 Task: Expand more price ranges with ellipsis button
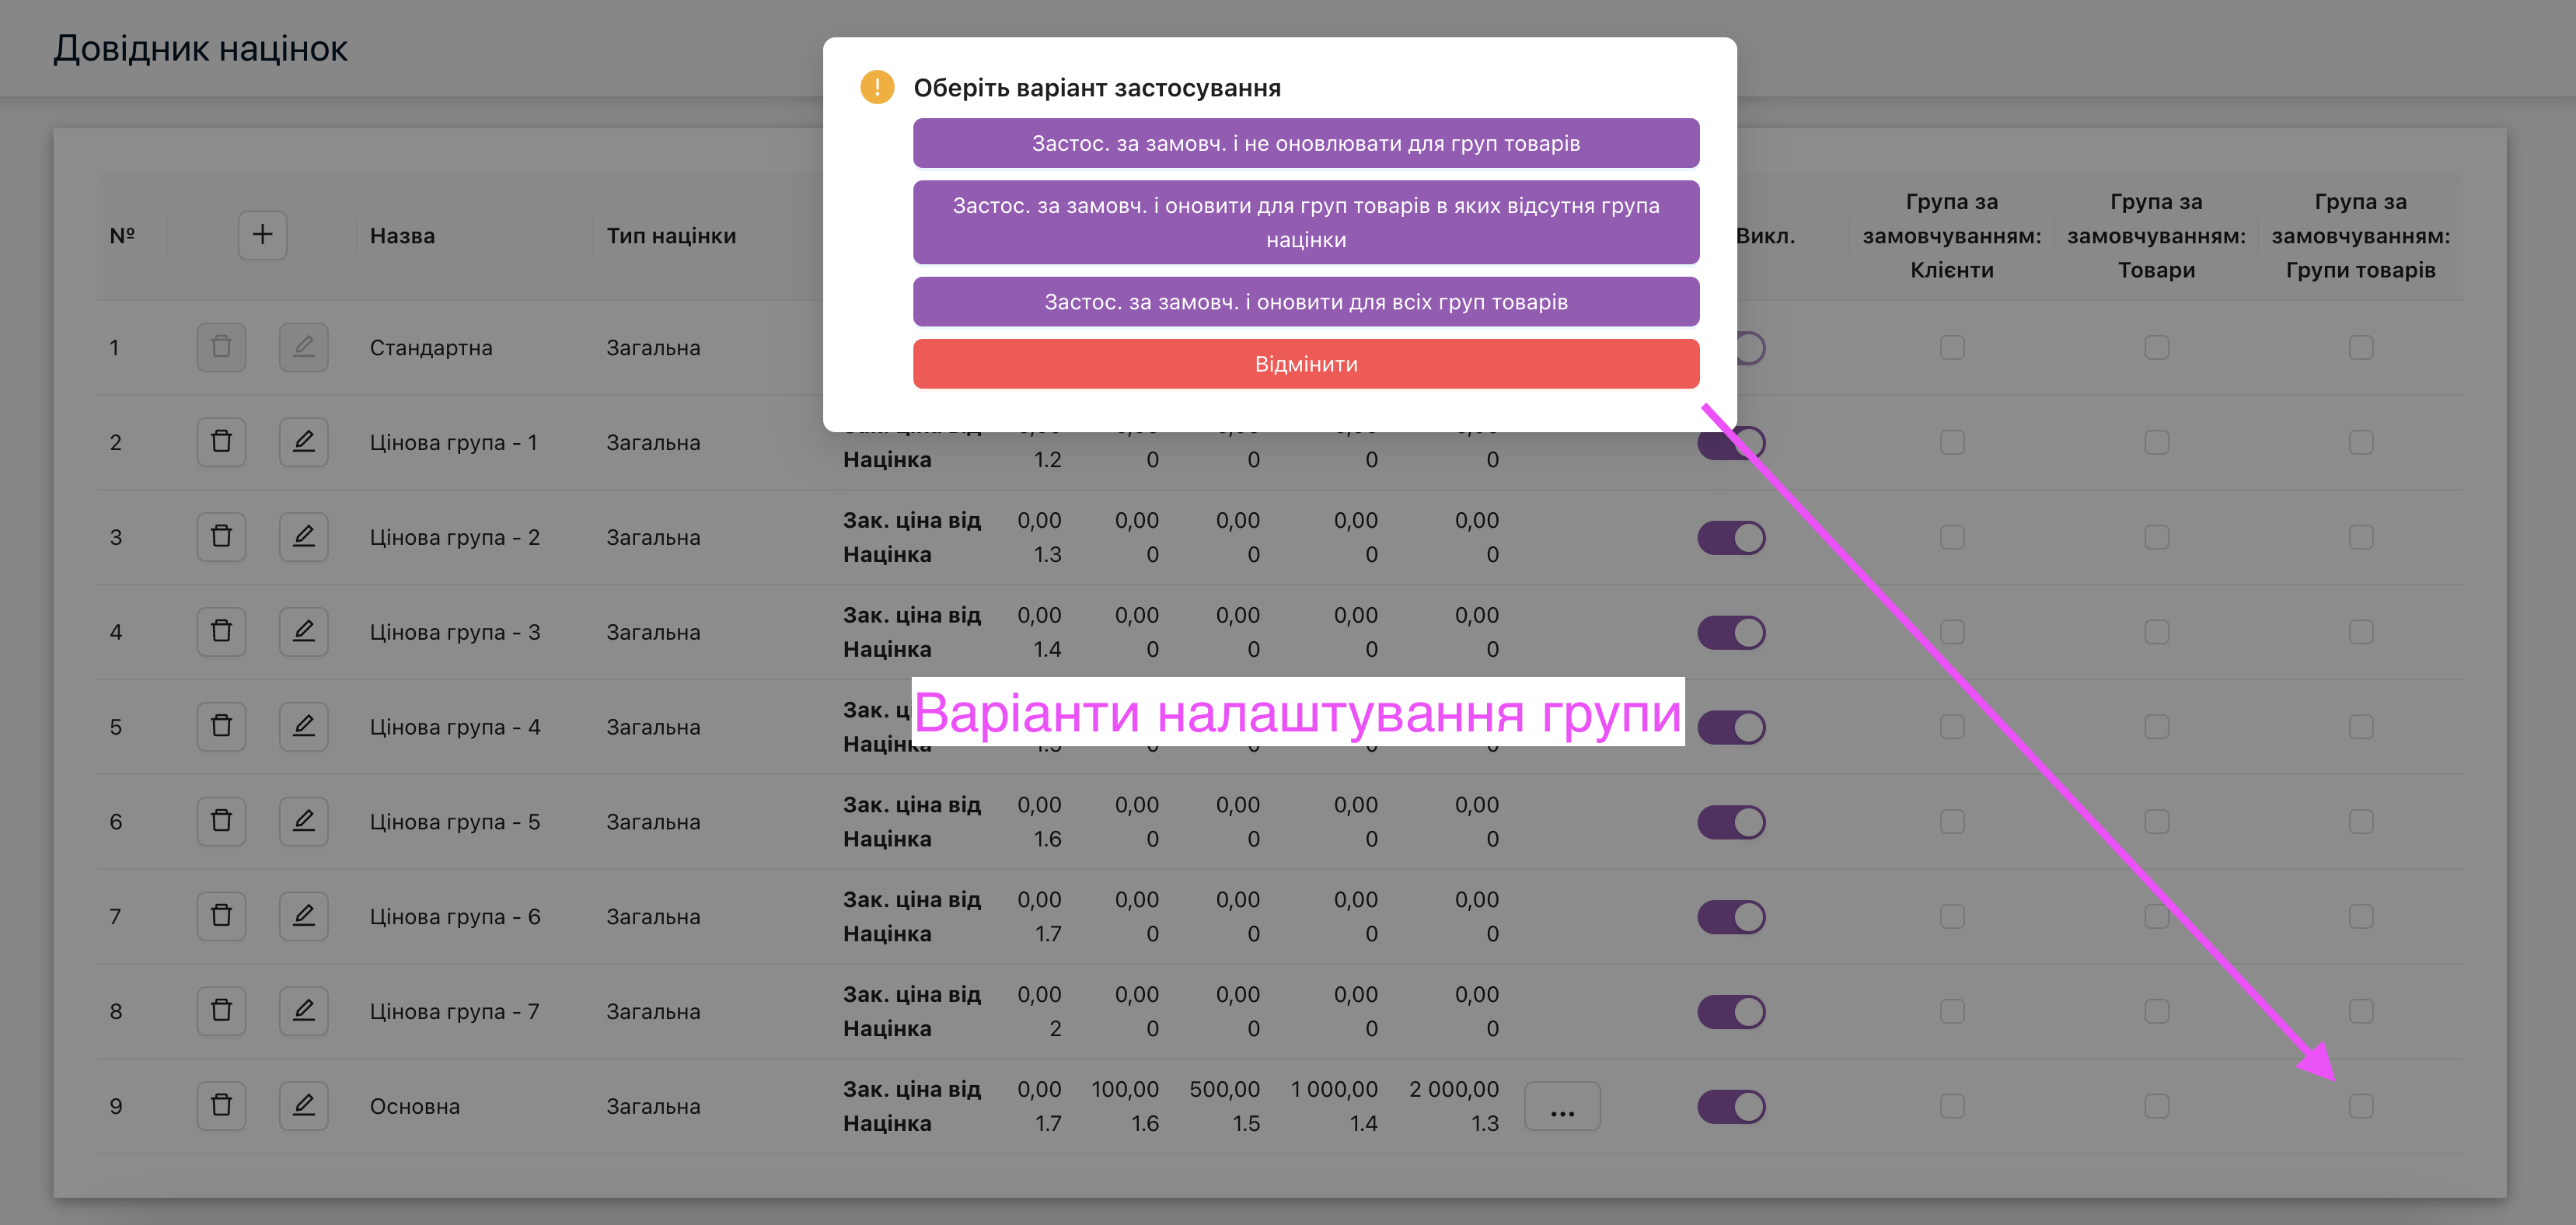[x=1562, y=1106]
